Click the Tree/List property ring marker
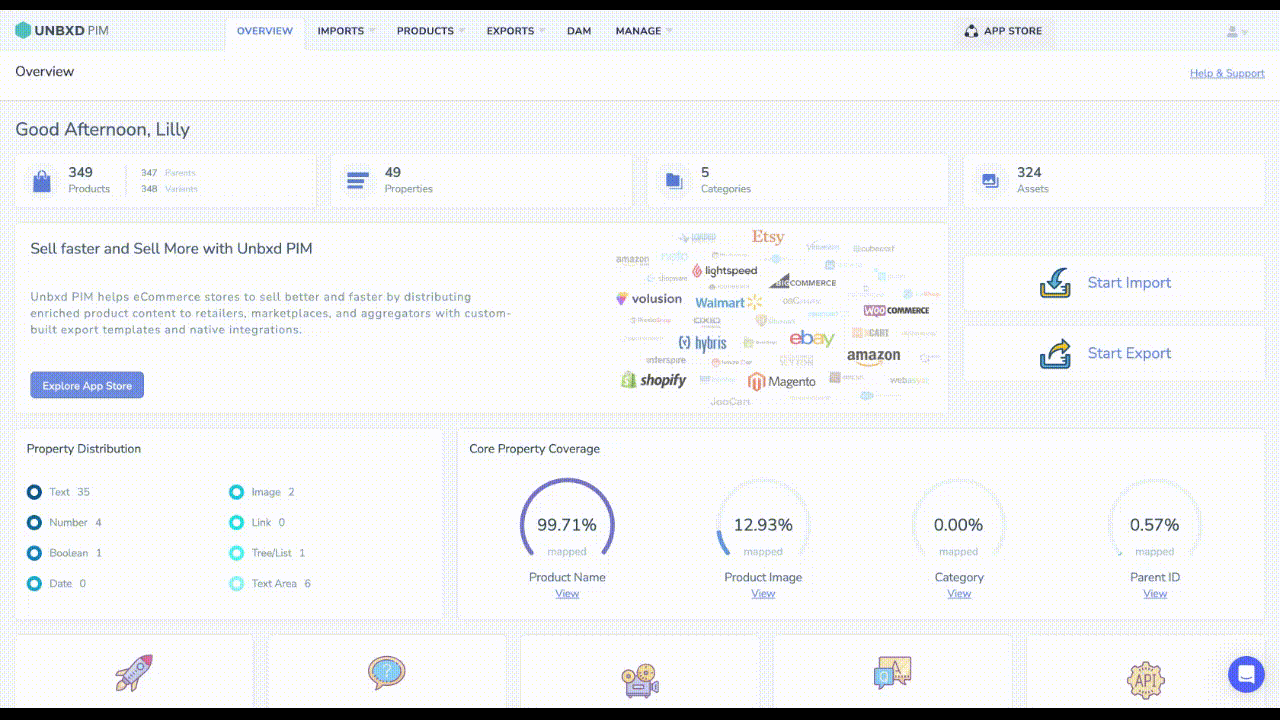 pyautogui.click(x=236, y=553)
